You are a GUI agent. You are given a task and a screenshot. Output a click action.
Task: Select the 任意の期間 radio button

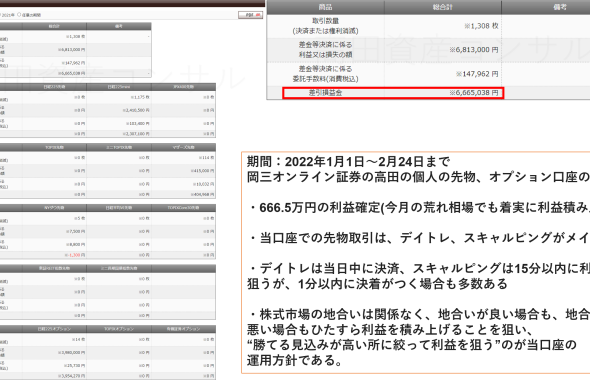[19, 15]
